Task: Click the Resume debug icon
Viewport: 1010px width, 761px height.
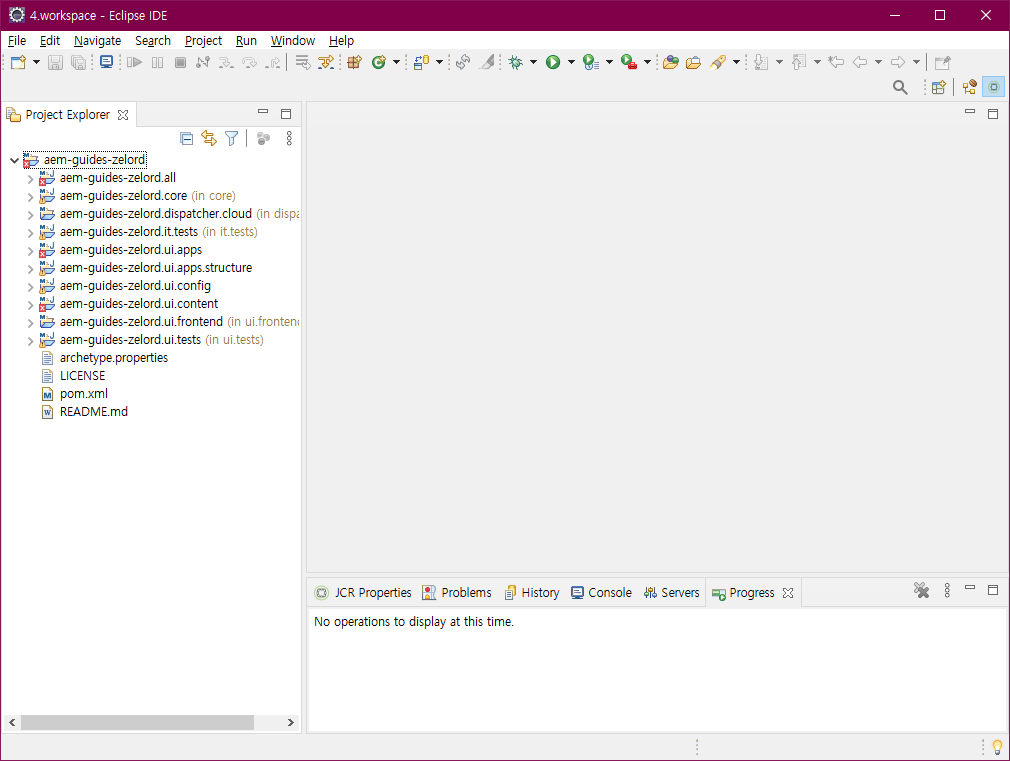Action: 134,63
